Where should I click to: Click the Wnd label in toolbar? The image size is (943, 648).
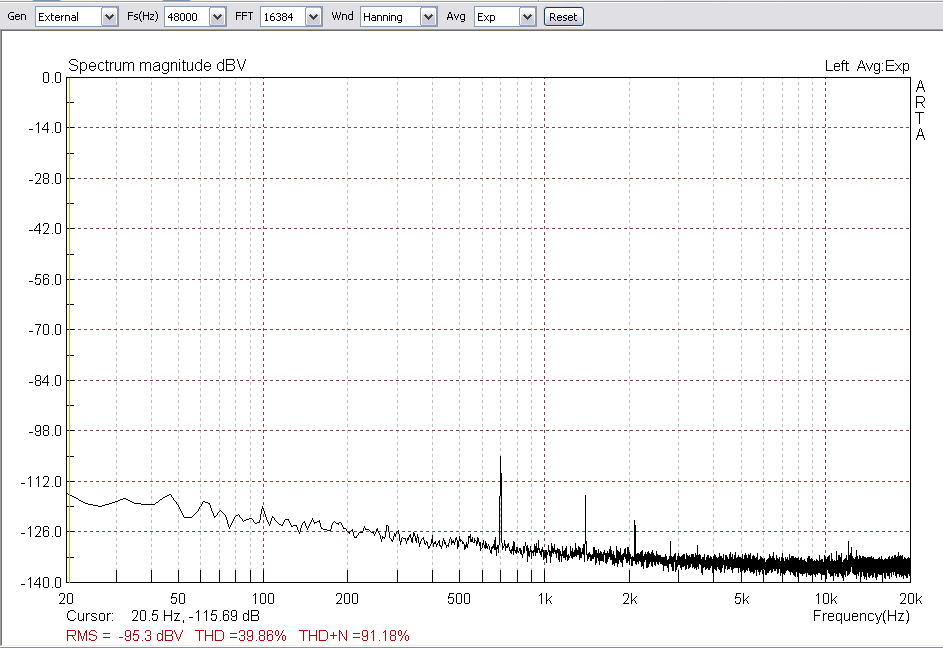click(342, 16)
